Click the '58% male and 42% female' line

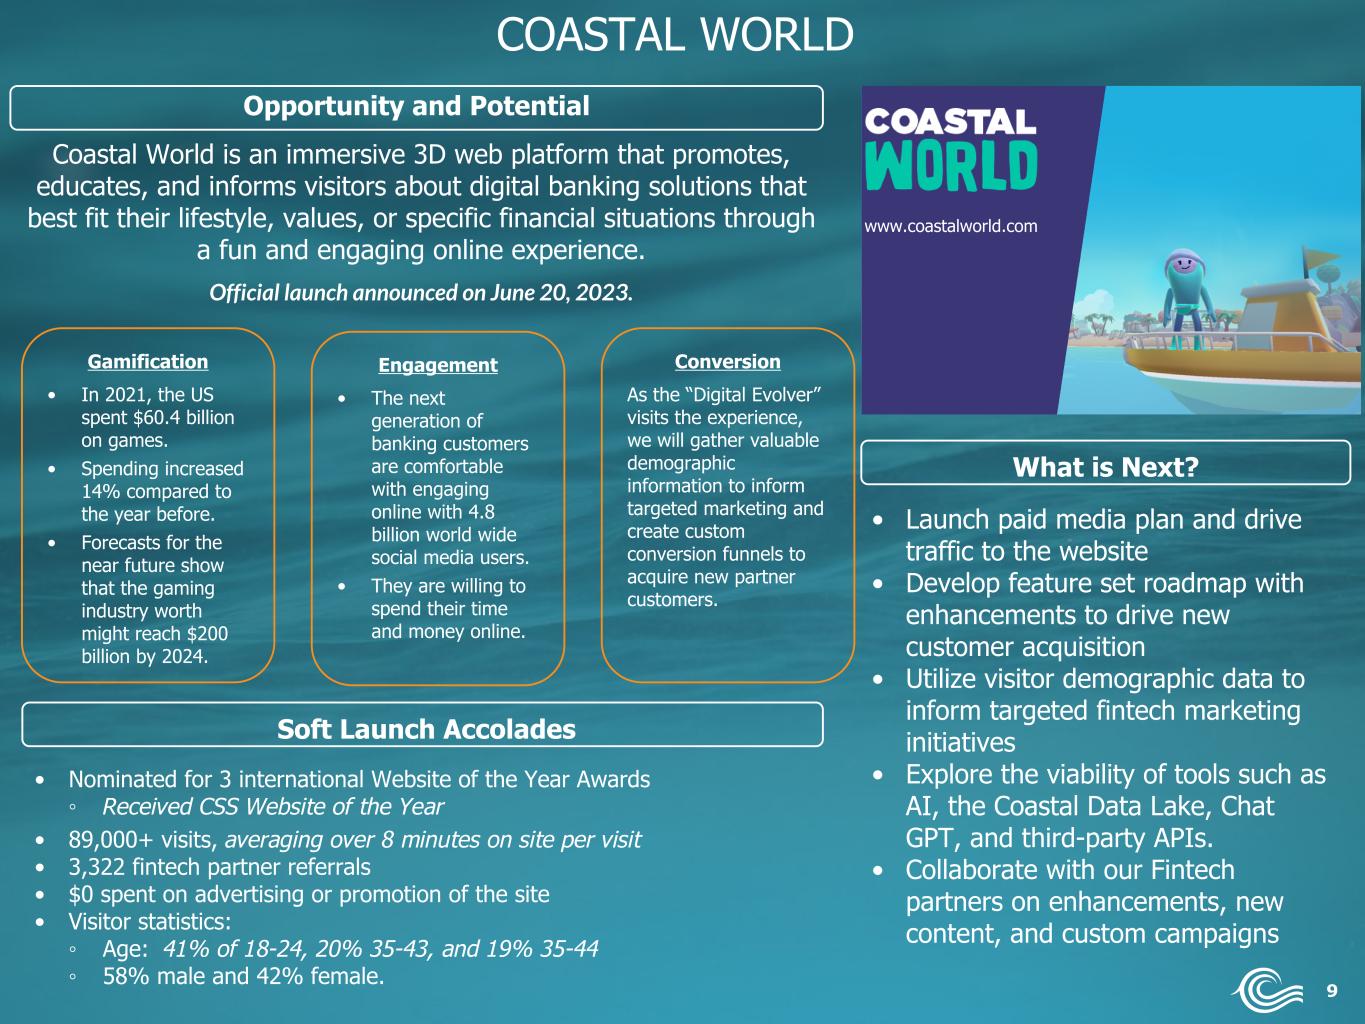click(x=243, y=976)
